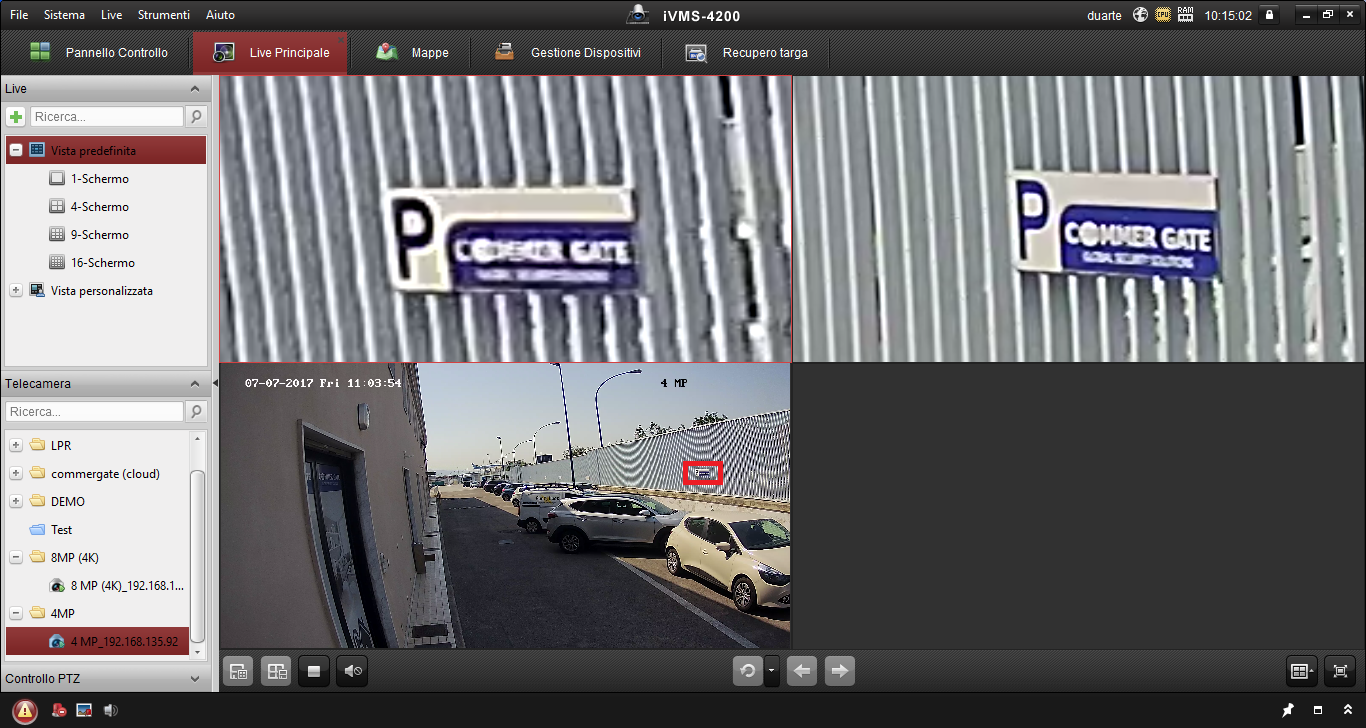The image size is (1366, 728).
Task: Select the 1-Schermo layout
Action: (99, 179)
